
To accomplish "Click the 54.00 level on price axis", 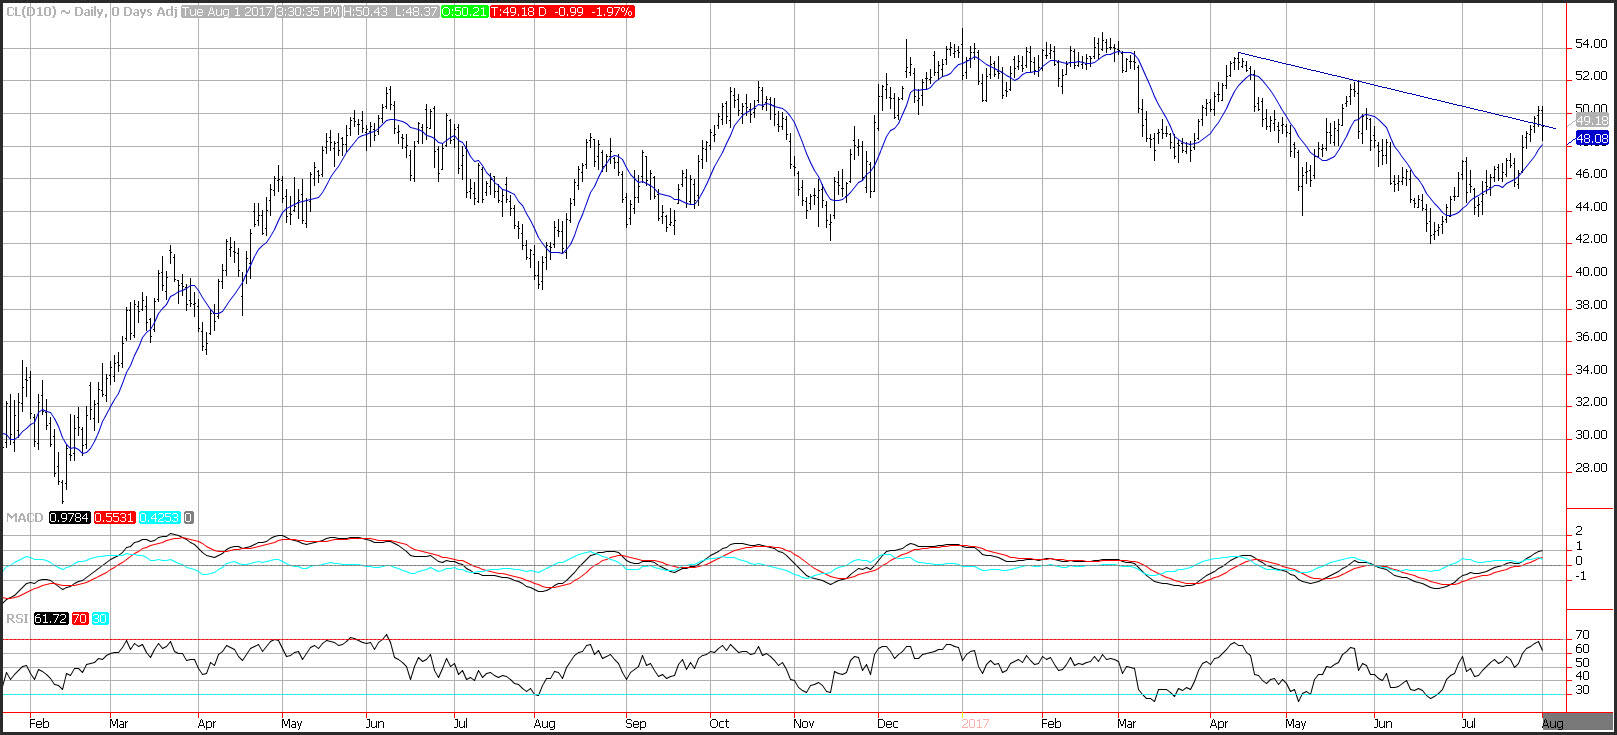I will tap(1591, 44).
